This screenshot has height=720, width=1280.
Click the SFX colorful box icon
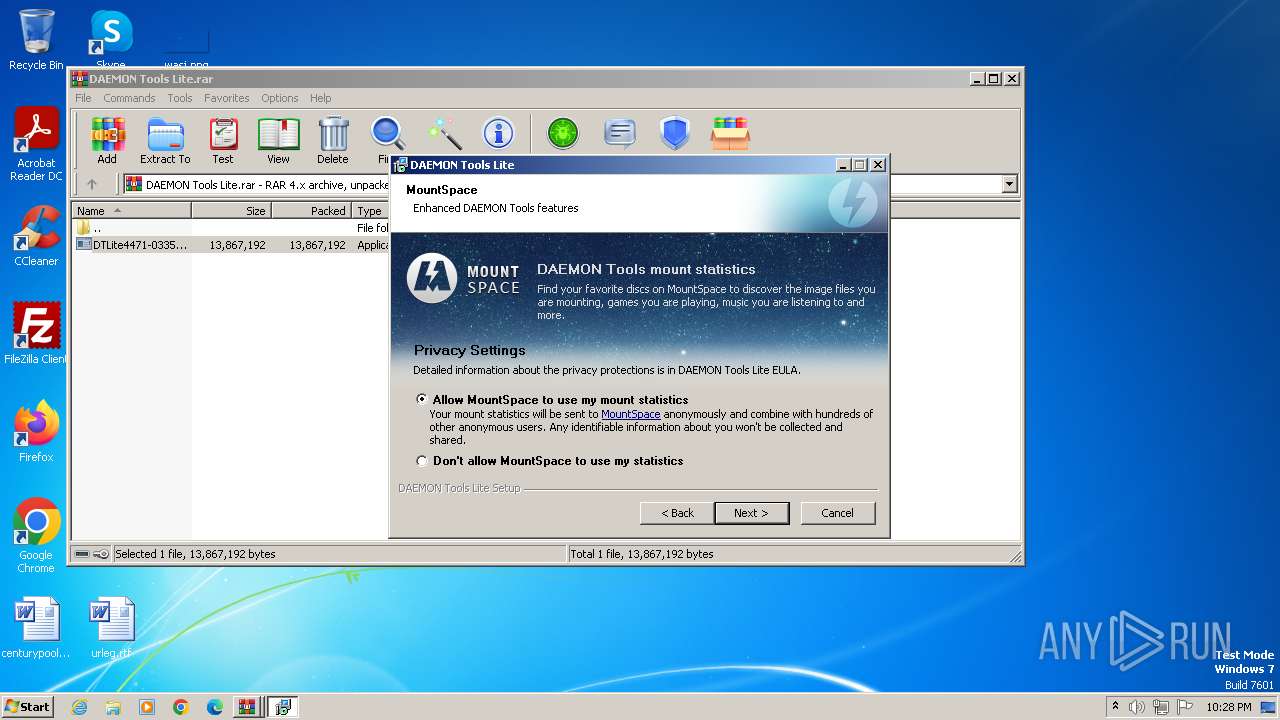730,133
